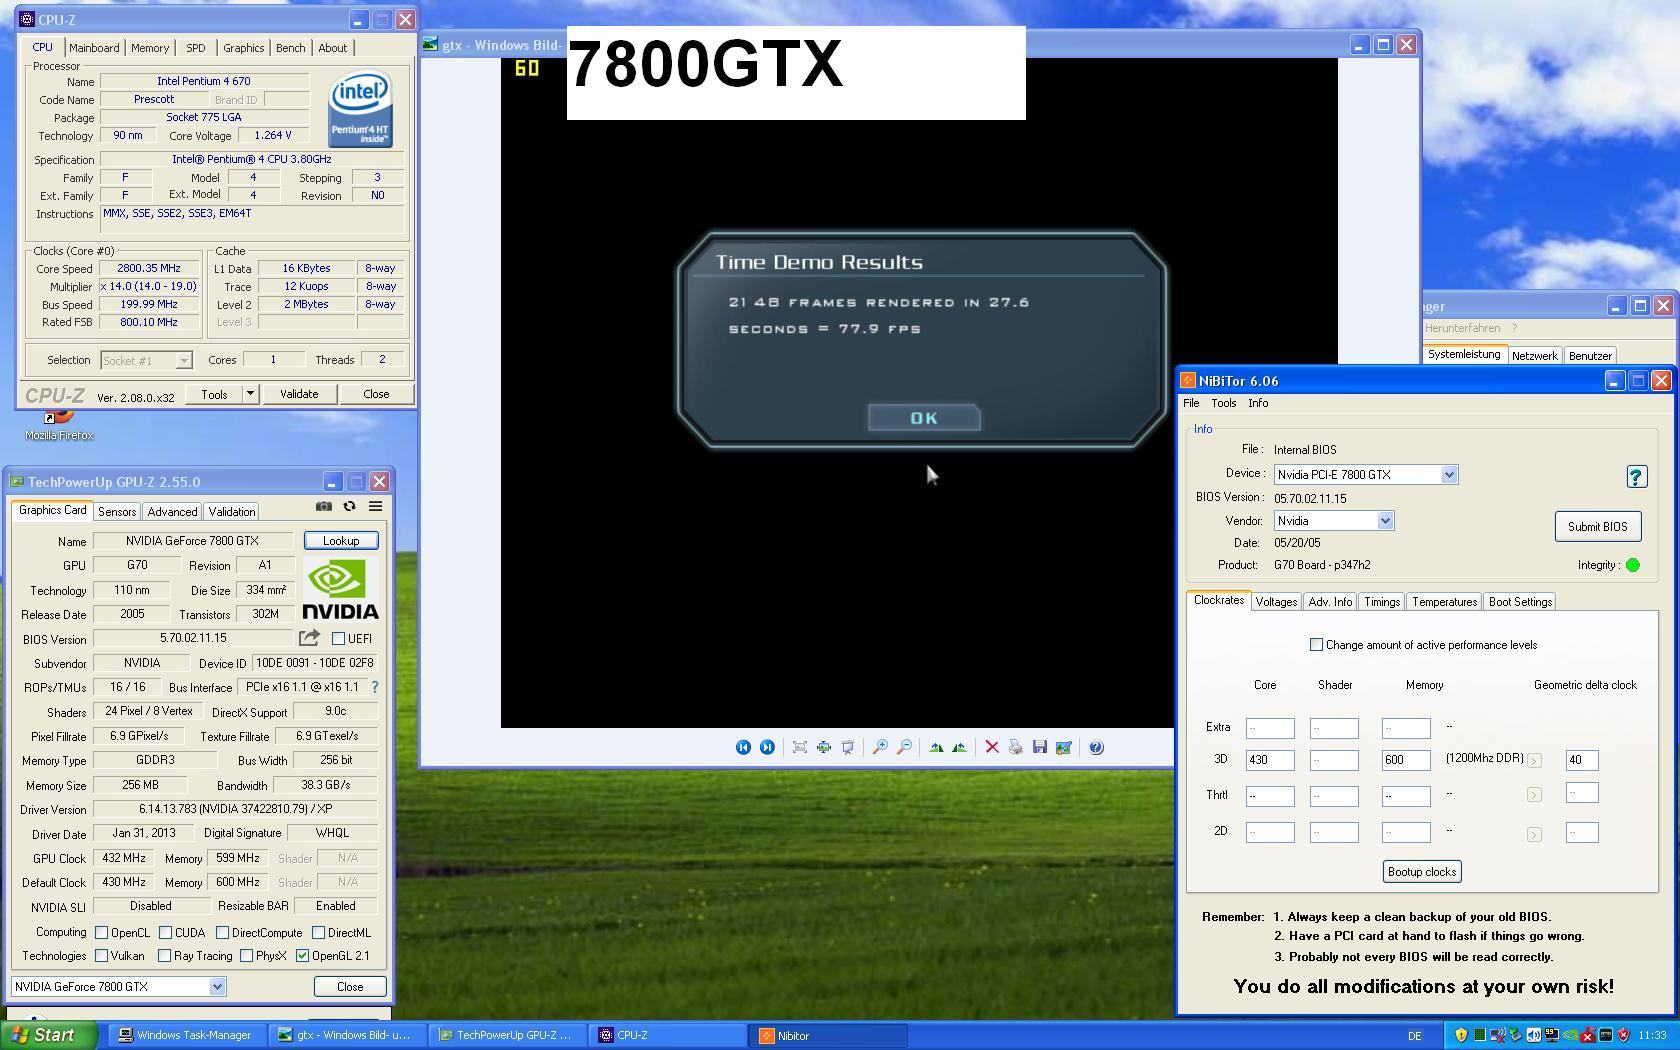
Task: Zoom out with the magnifier minus icon
Action: pyautogui.click(x=904, y=747)
